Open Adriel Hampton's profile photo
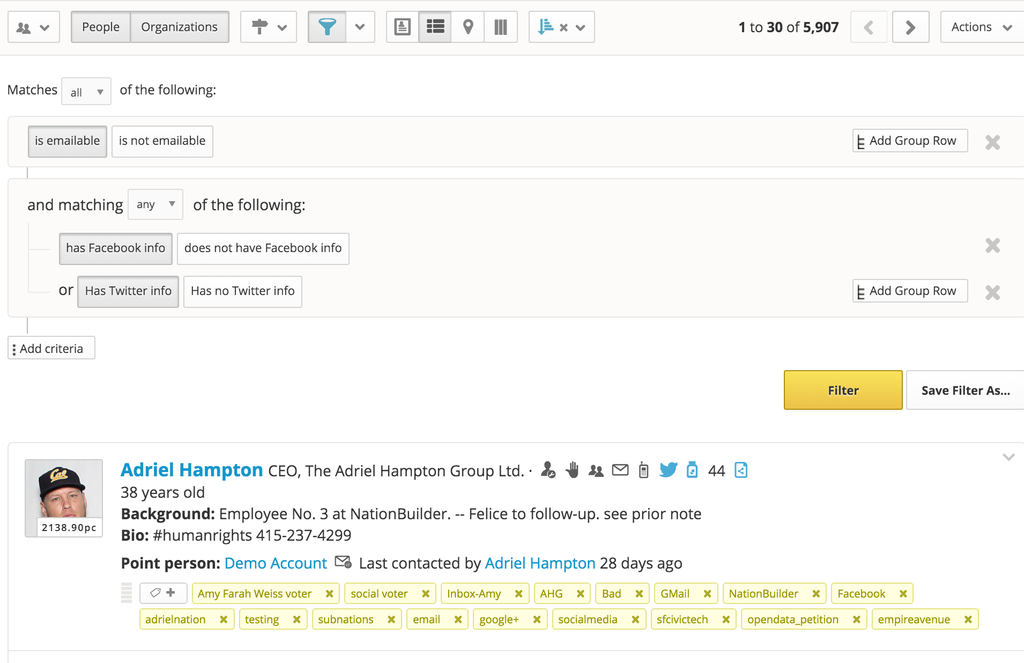The image size is (1024, 663). coord(64,498)
